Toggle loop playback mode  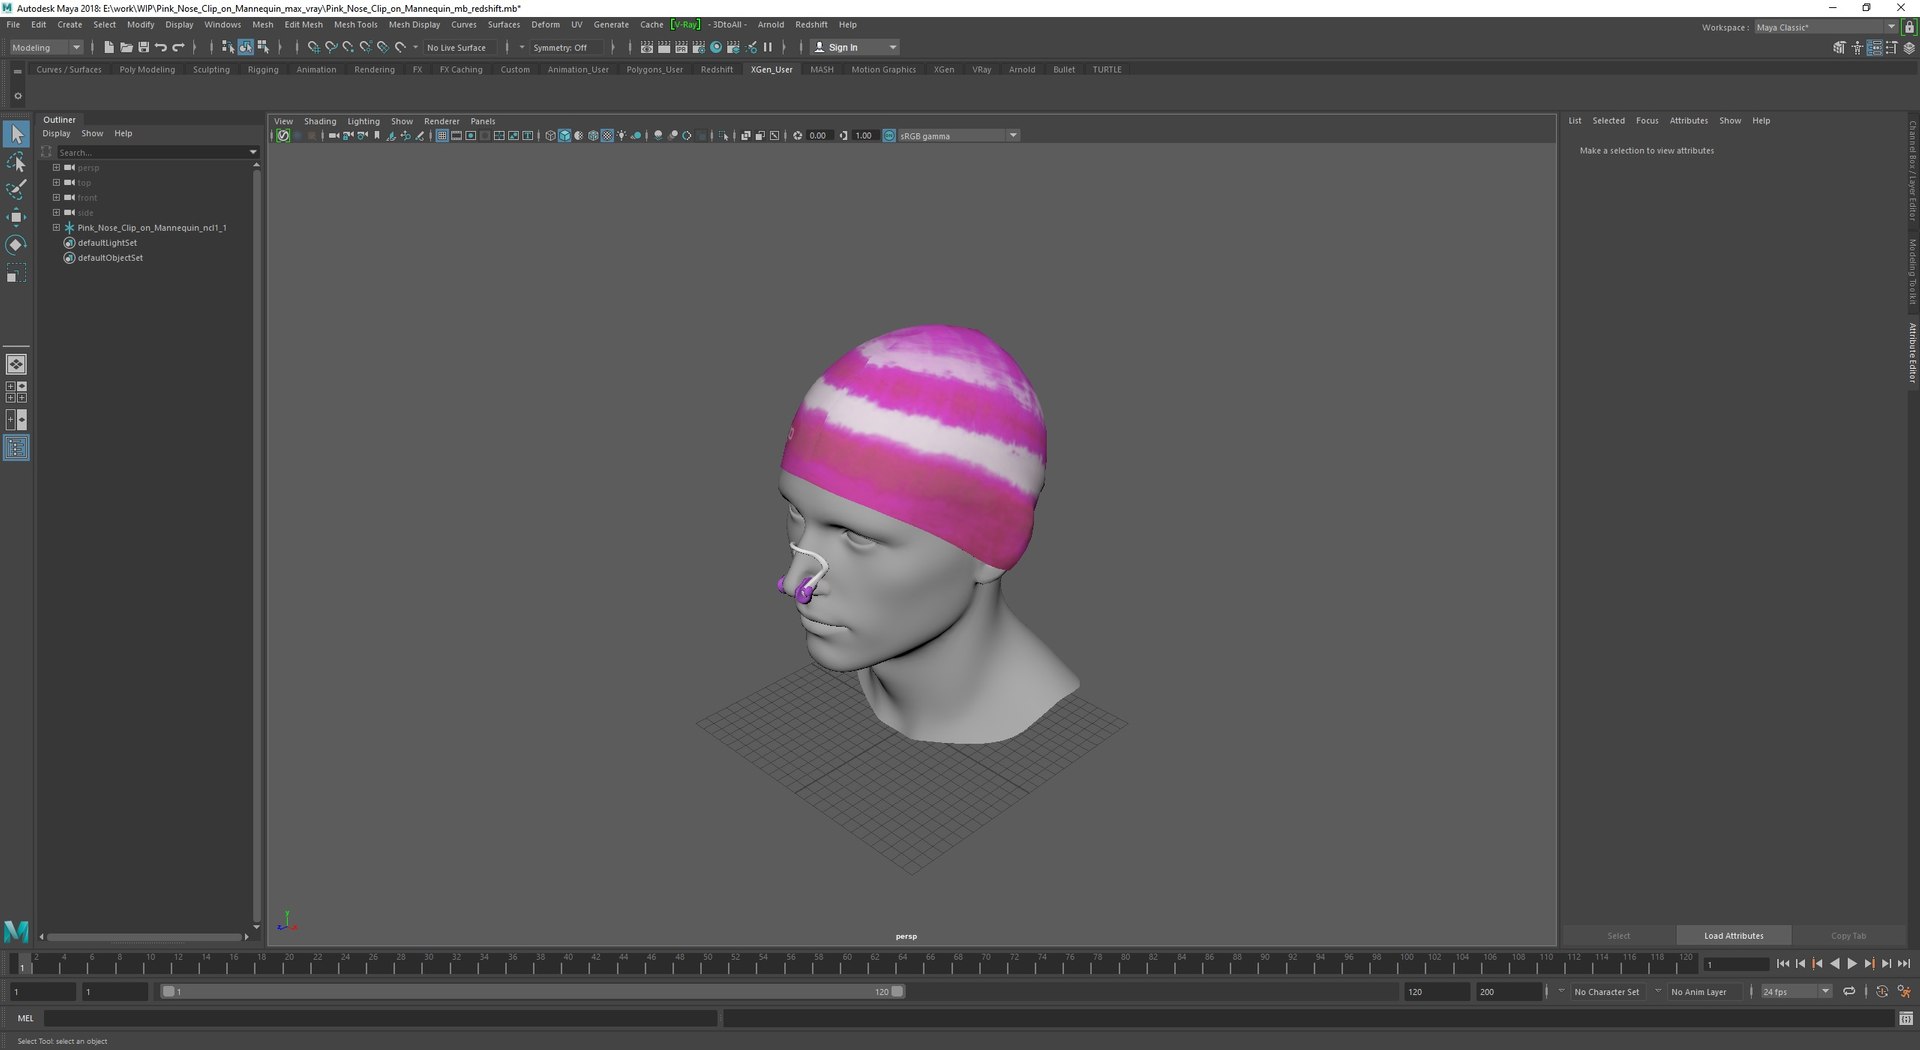tap(1849, 992)
